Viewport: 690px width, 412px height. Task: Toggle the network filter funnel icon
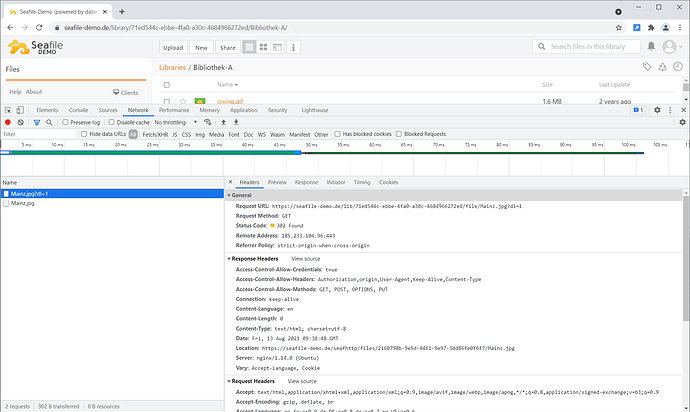tap(37, 122)
